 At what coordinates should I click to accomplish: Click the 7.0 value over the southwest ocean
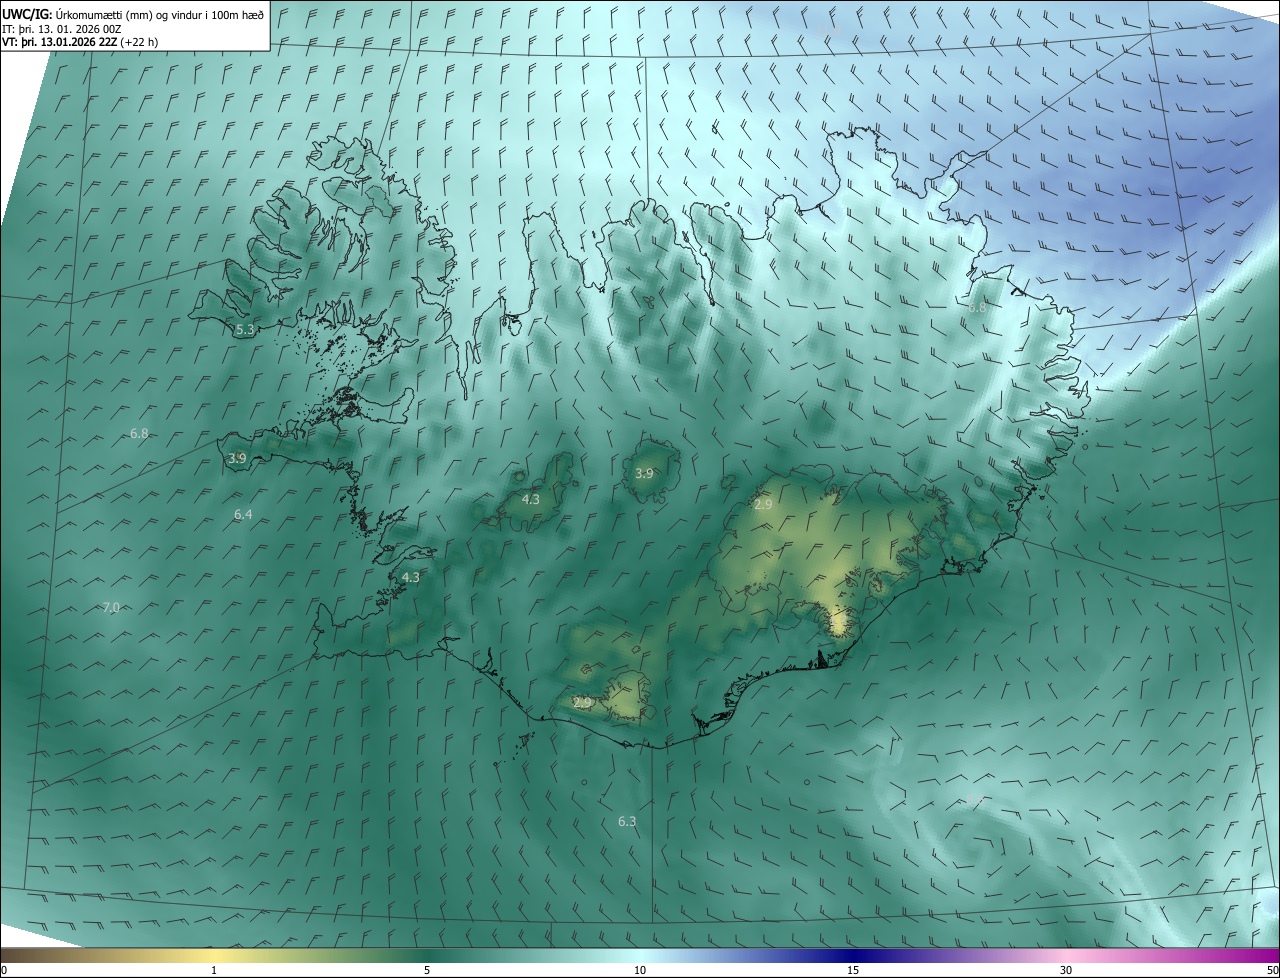pos(111,607)
